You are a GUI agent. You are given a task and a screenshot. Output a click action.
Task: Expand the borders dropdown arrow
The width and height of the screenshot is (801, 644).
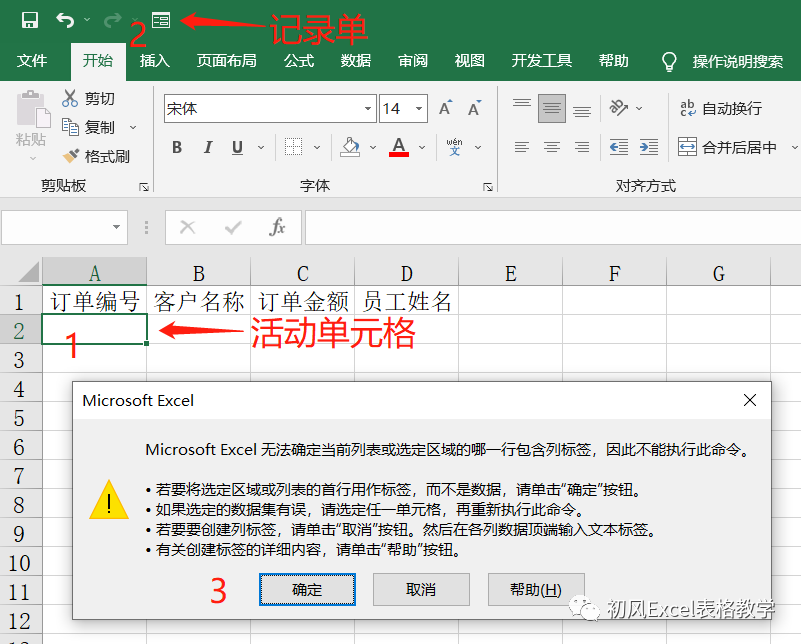pos(317,148)
